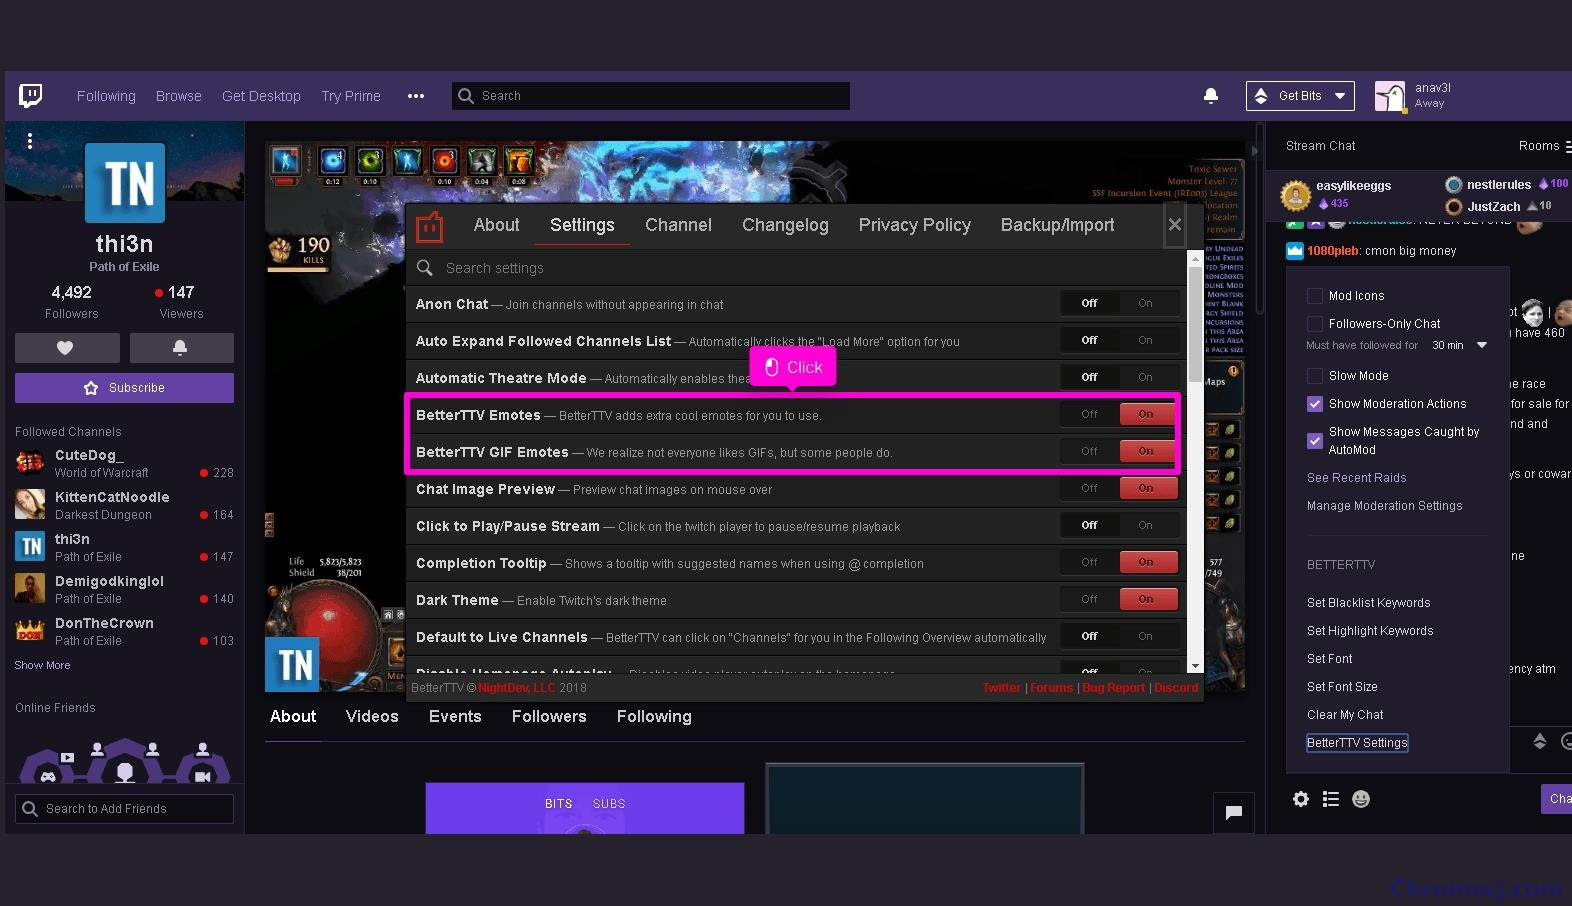Click the search magnifier in Twitch search bar

pos(466,96)
